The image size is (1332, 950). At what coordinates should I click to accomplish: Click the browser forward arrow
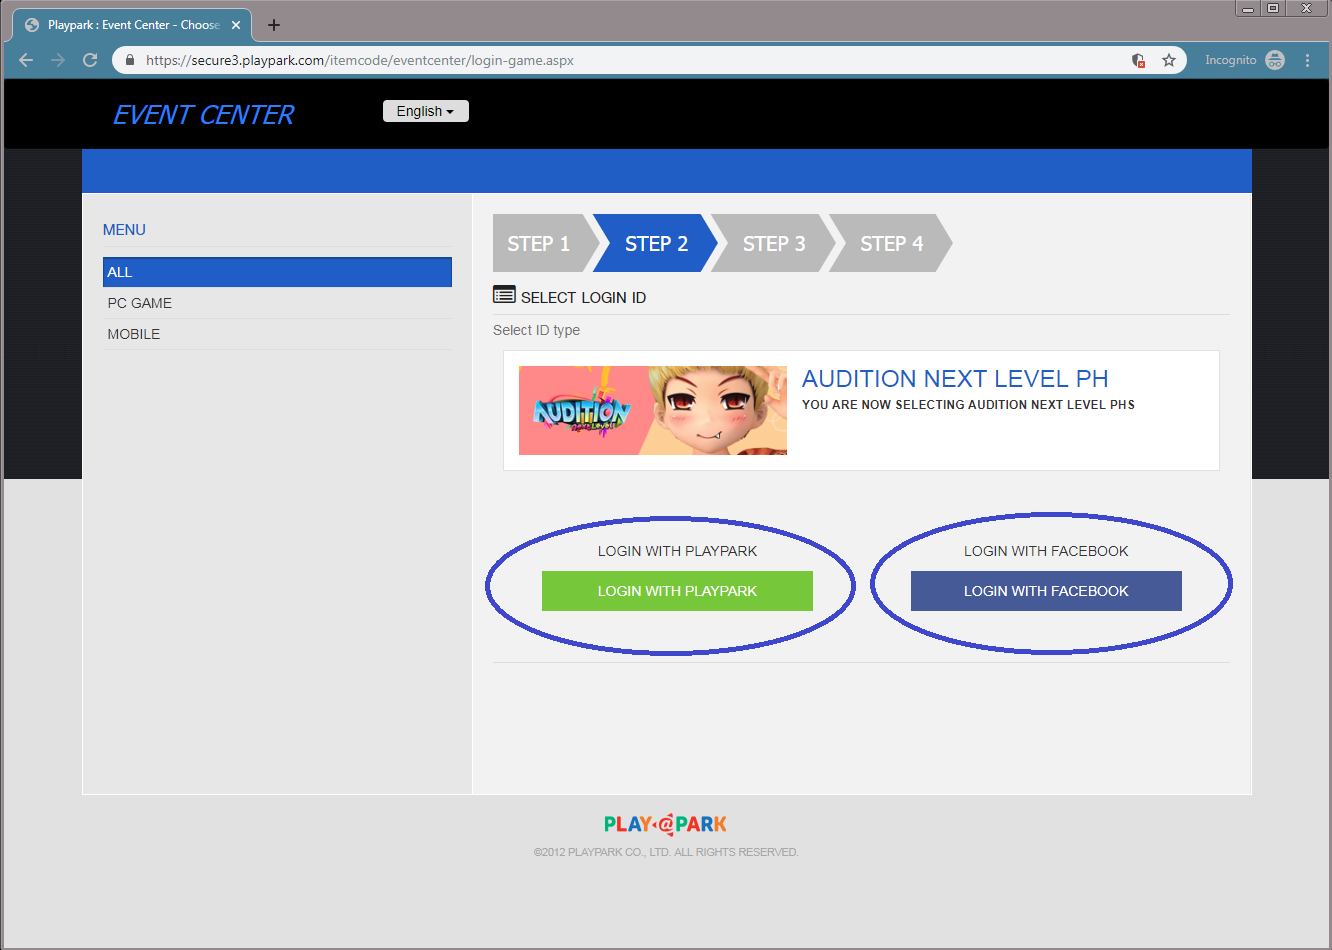point(58,60)
